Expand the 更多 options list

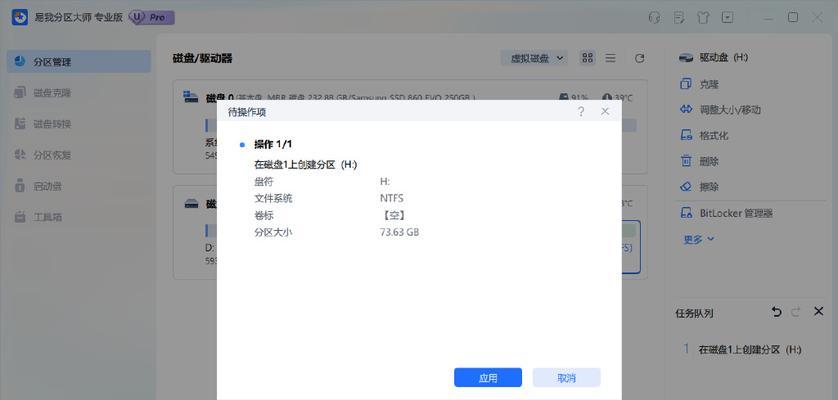point(699,239)
